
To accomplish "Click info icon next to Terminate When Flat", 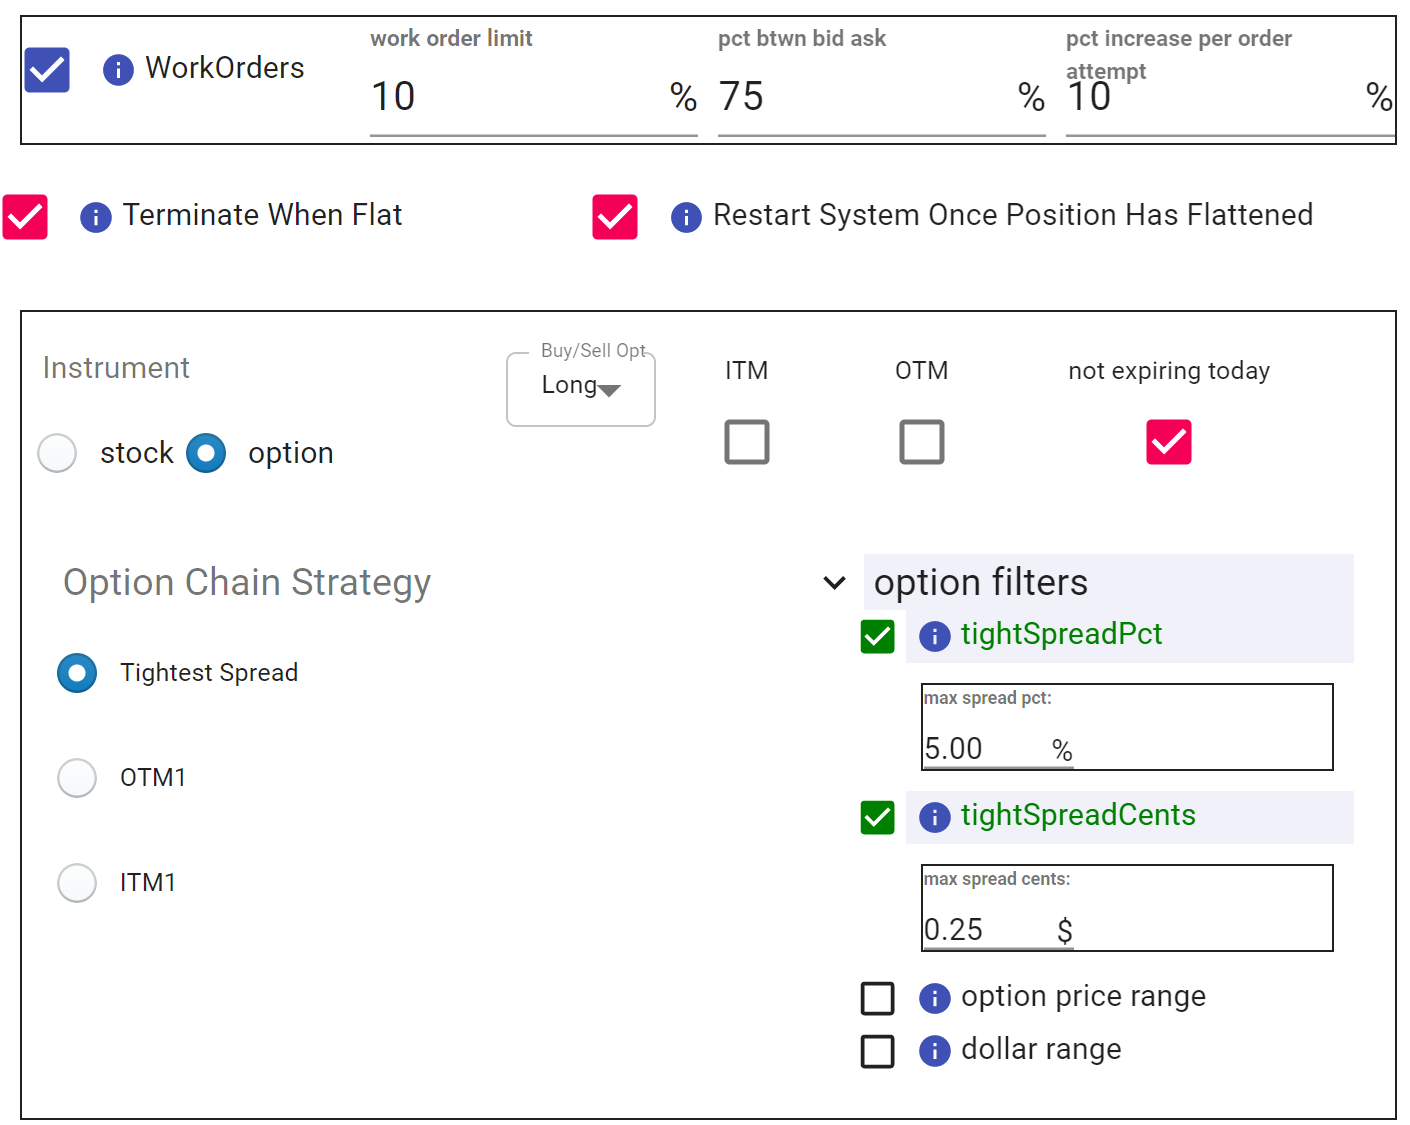I will (x=95, y=217).
